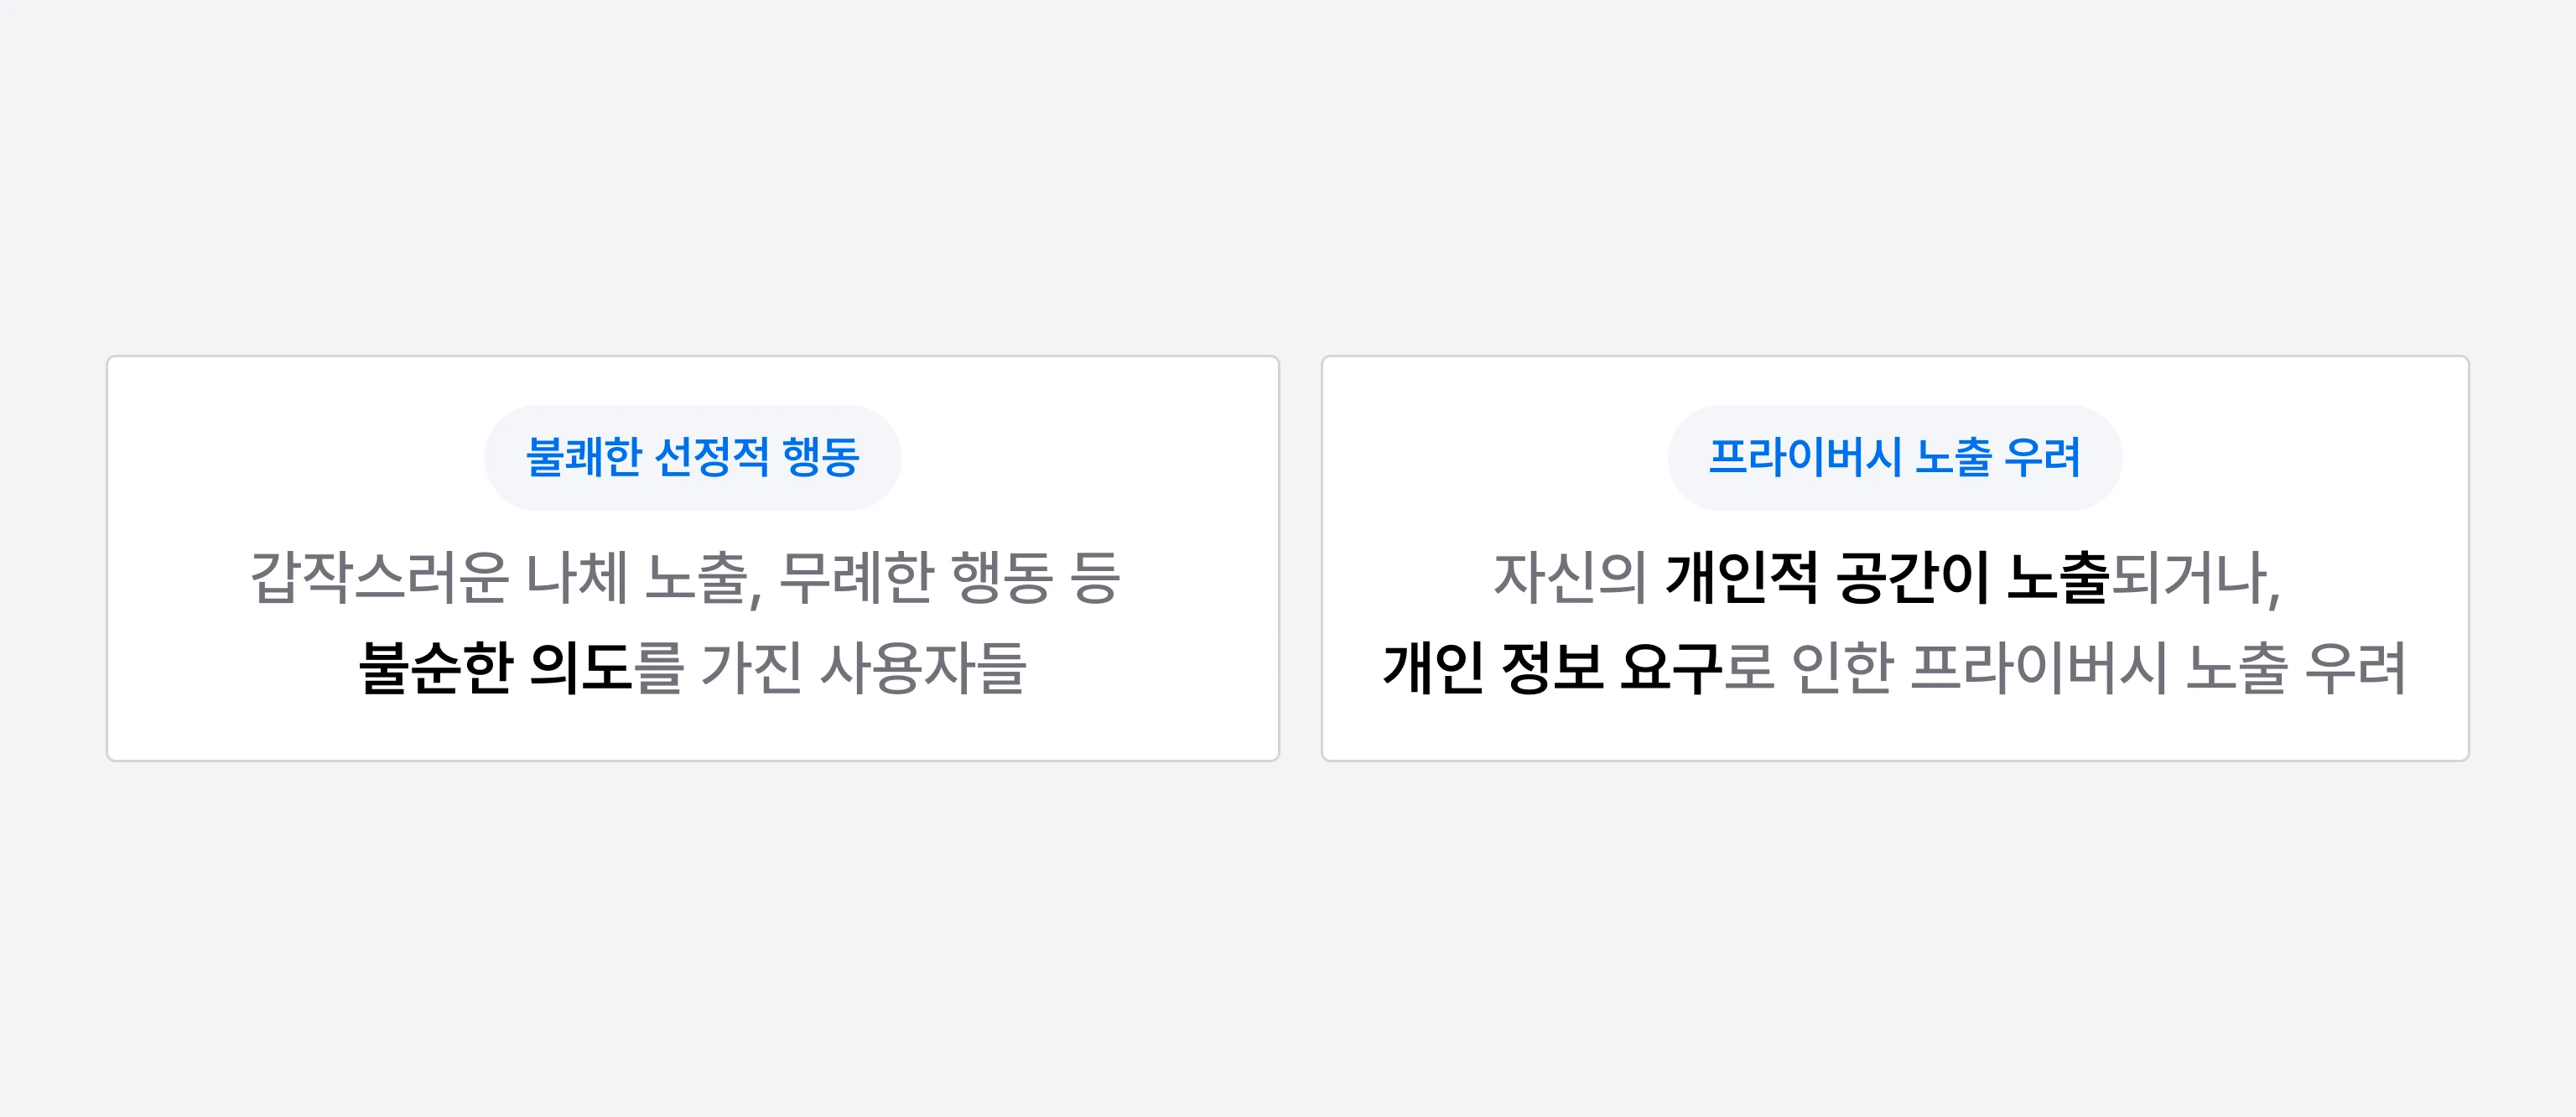Select the bold phrase 개인적 공간이 노출
The width and height of the screenshot is (2576, 1117).
[x=1887, y=577]
